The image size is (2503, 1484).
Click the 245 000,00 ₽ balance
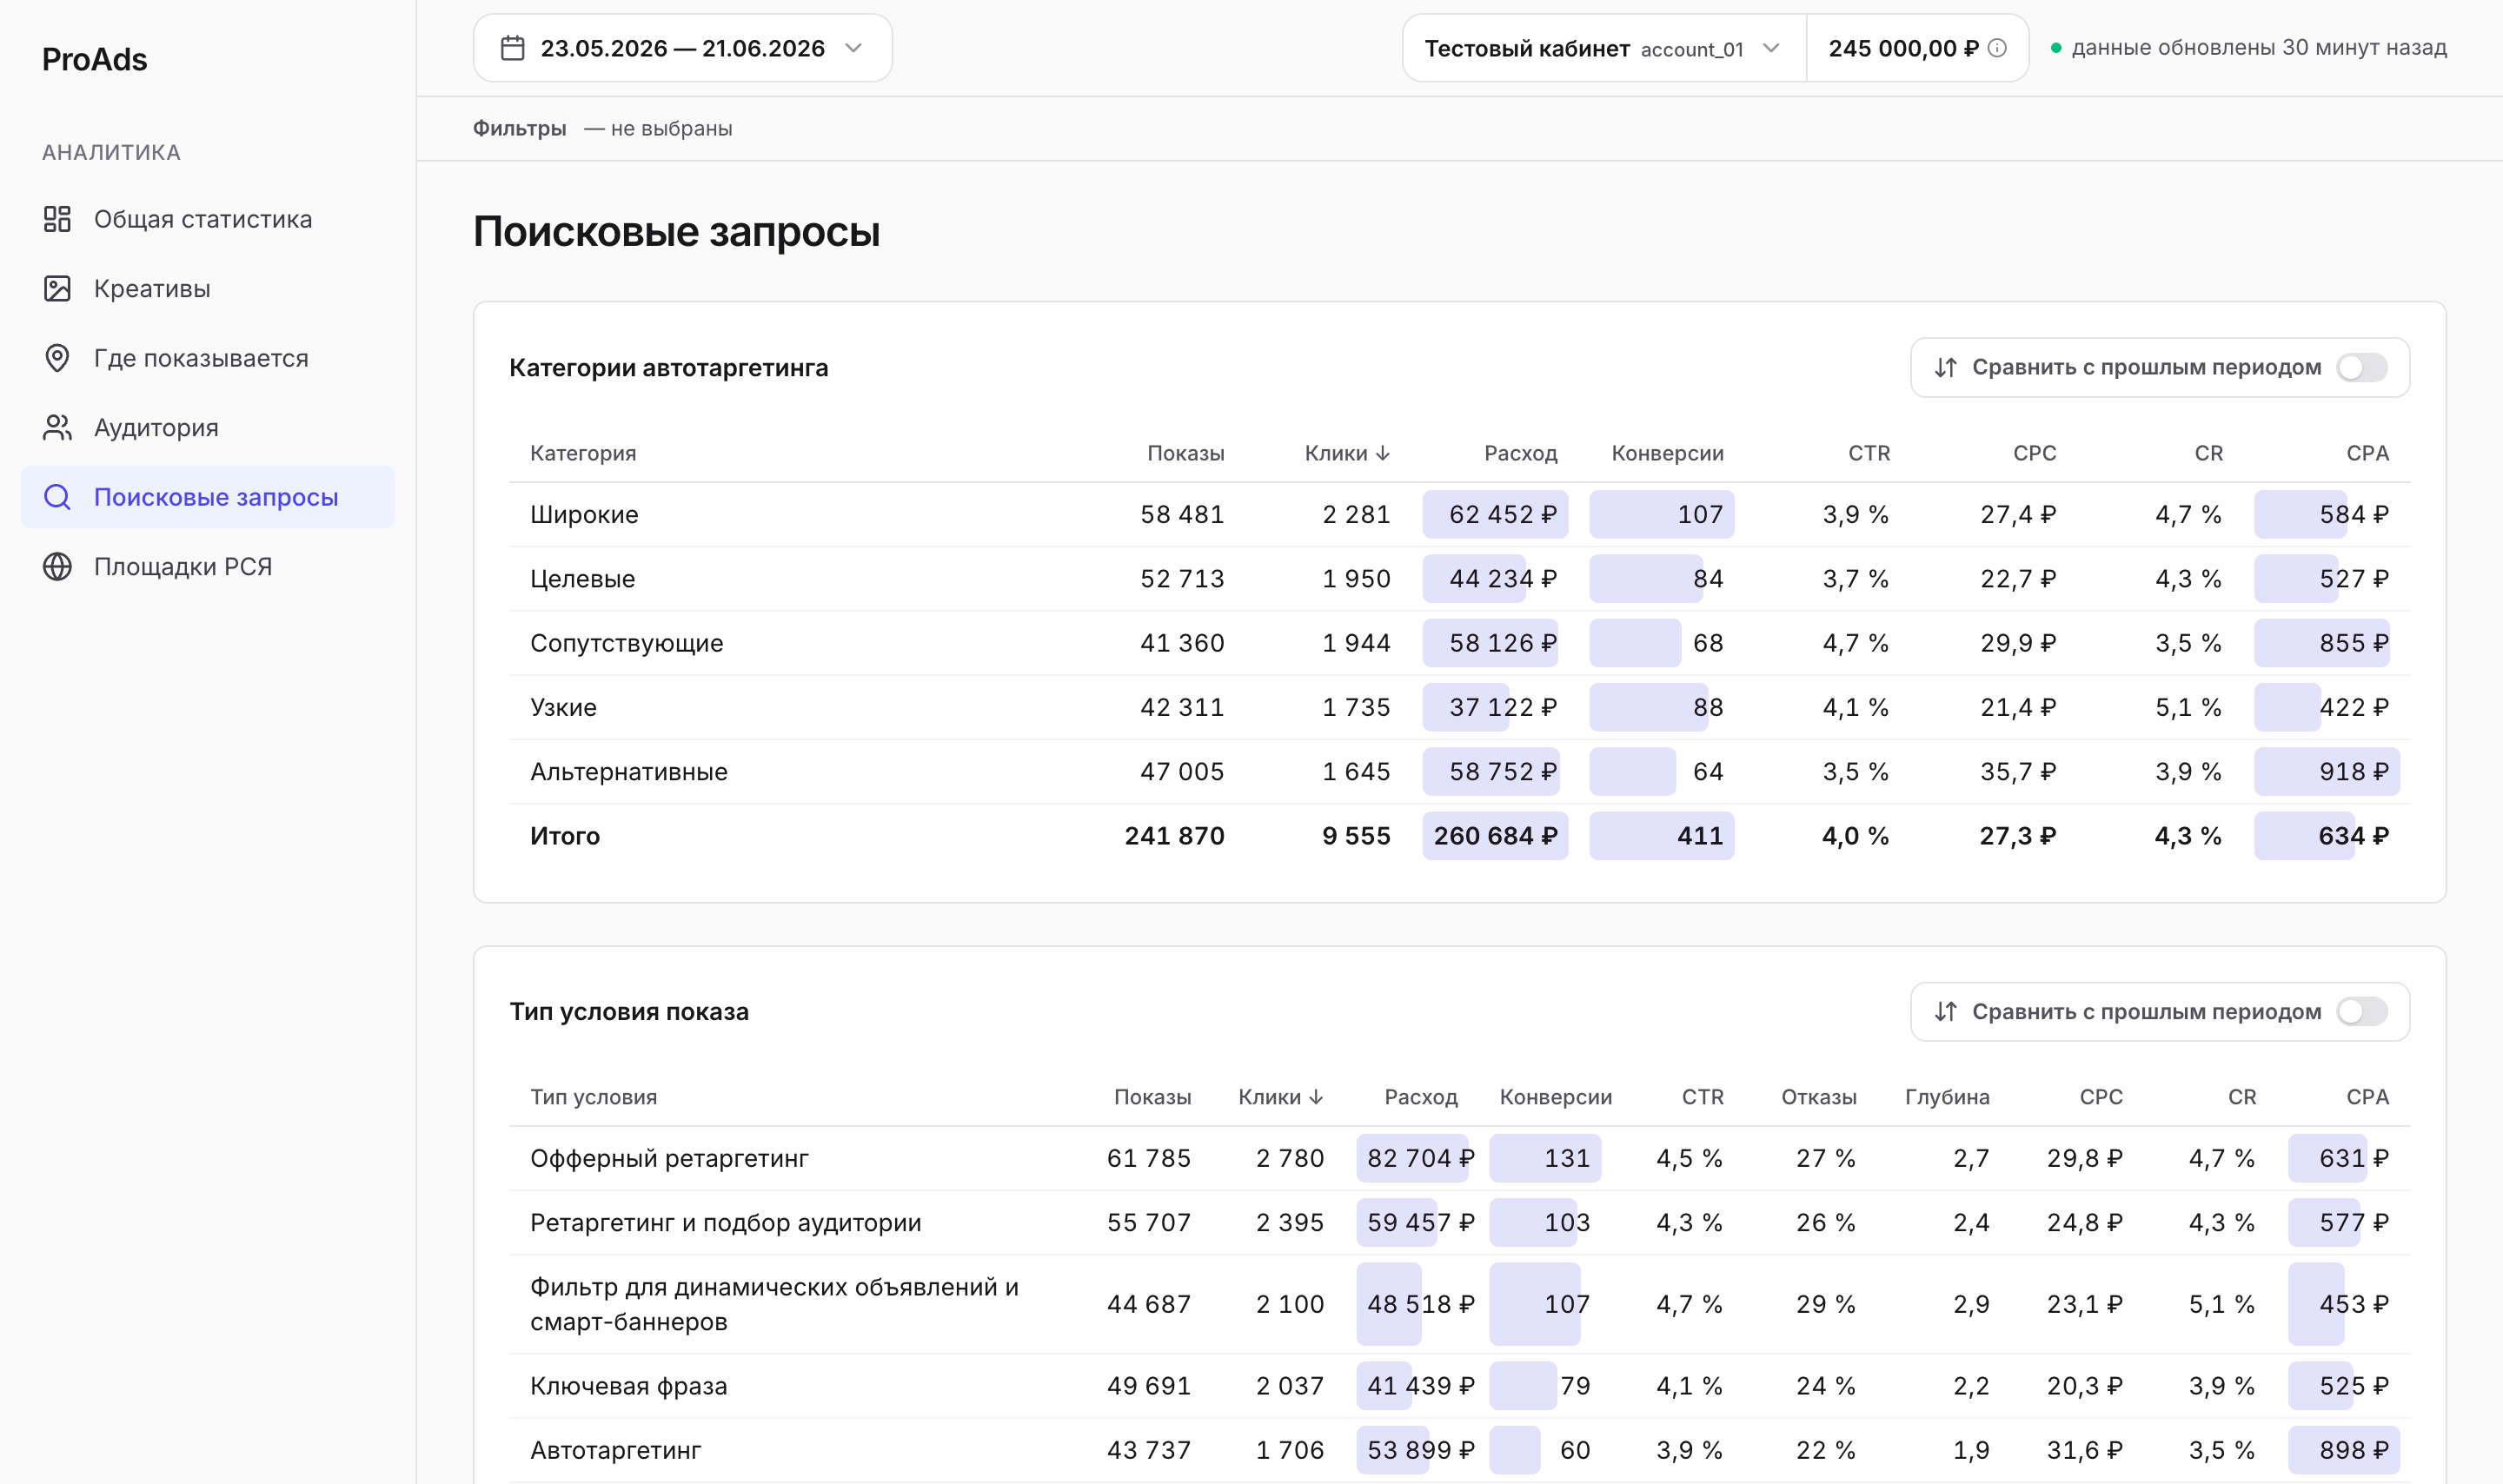pos(1903,48)
